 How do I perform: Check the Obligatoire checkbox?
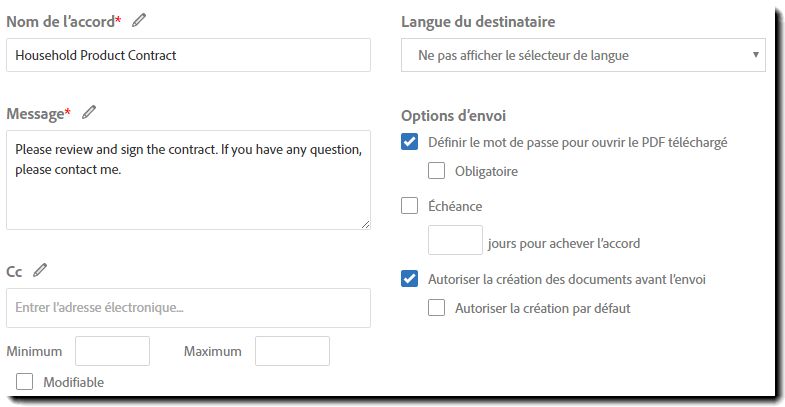437,171
